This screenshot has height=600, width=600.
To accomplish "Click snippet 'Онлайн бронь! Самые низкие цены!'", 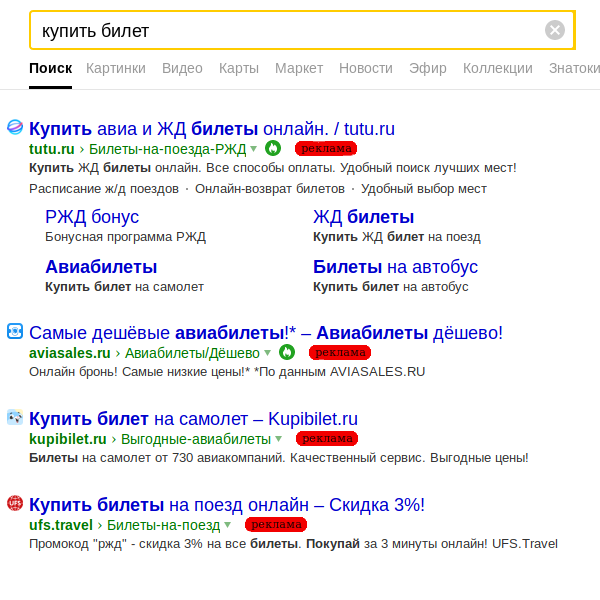I will (x=227, y=372).
